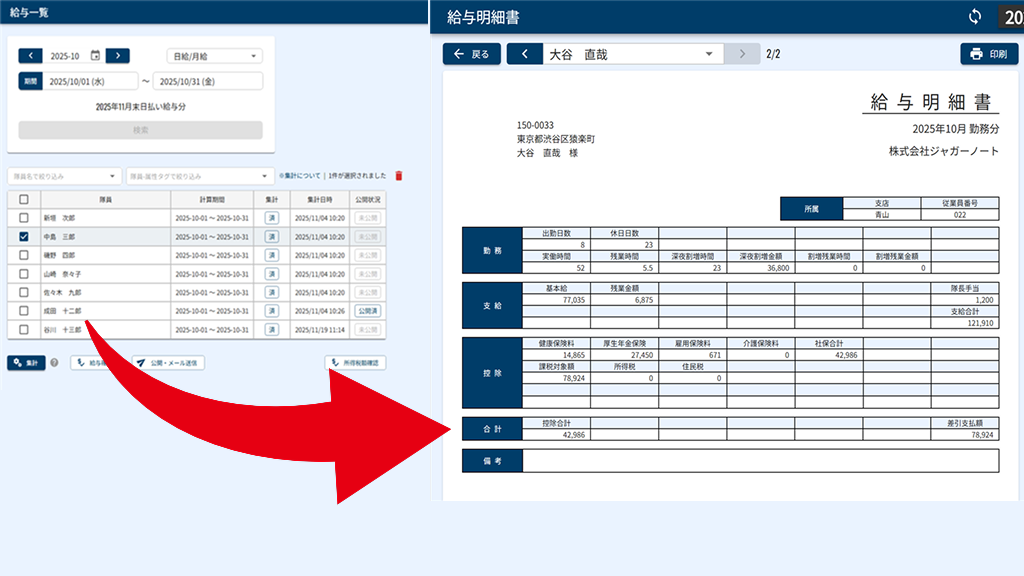Check the checkbox for 山崎 奈々子

(x=24, y=274)
